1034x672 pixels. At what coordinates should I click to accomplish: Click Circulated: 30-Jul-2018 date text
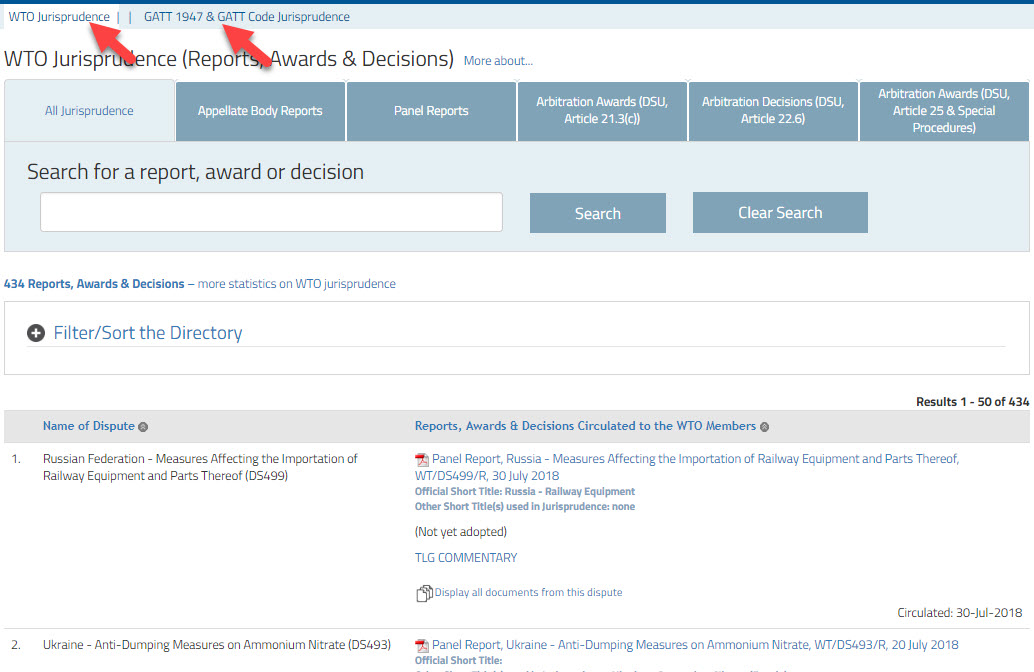(959, 613)
